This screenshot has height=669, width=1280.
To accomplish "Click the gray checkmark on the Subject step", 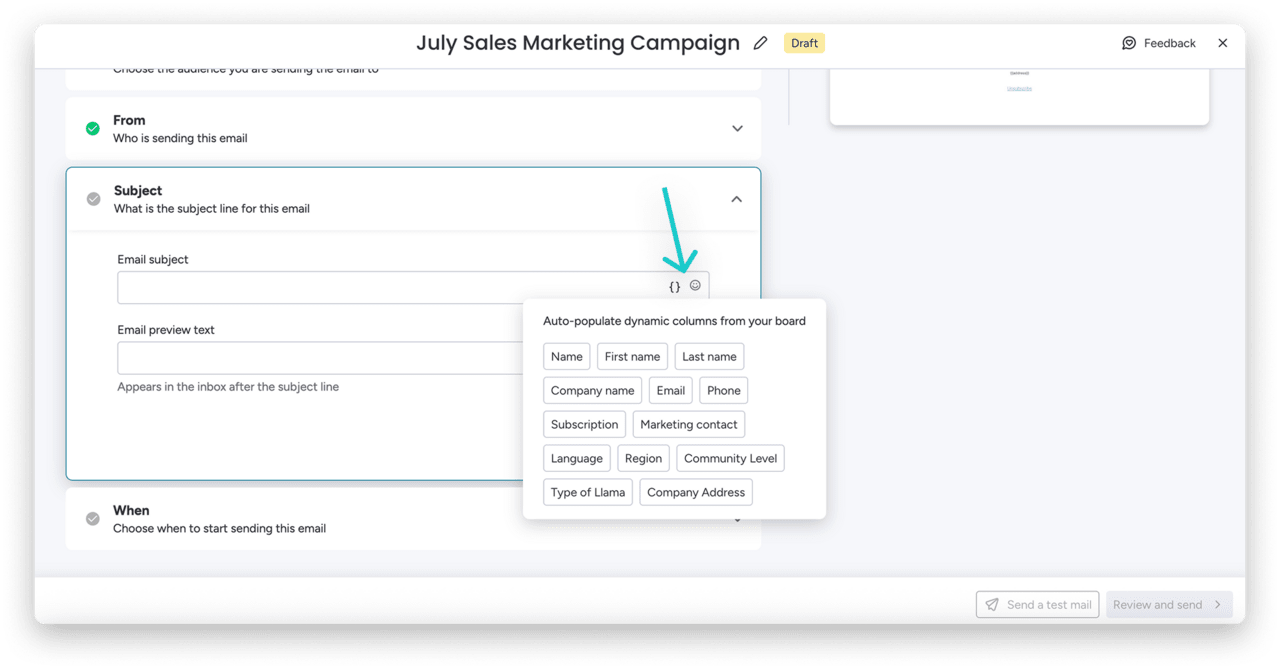I will tap(92, 198).
